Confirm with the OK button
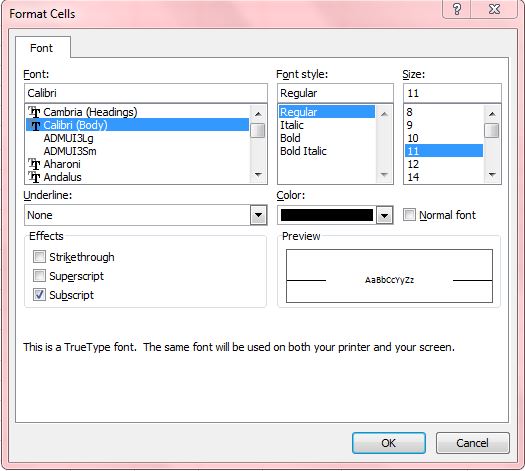The height and width of the screenshot is (471, 525). (x=389, y=443)
